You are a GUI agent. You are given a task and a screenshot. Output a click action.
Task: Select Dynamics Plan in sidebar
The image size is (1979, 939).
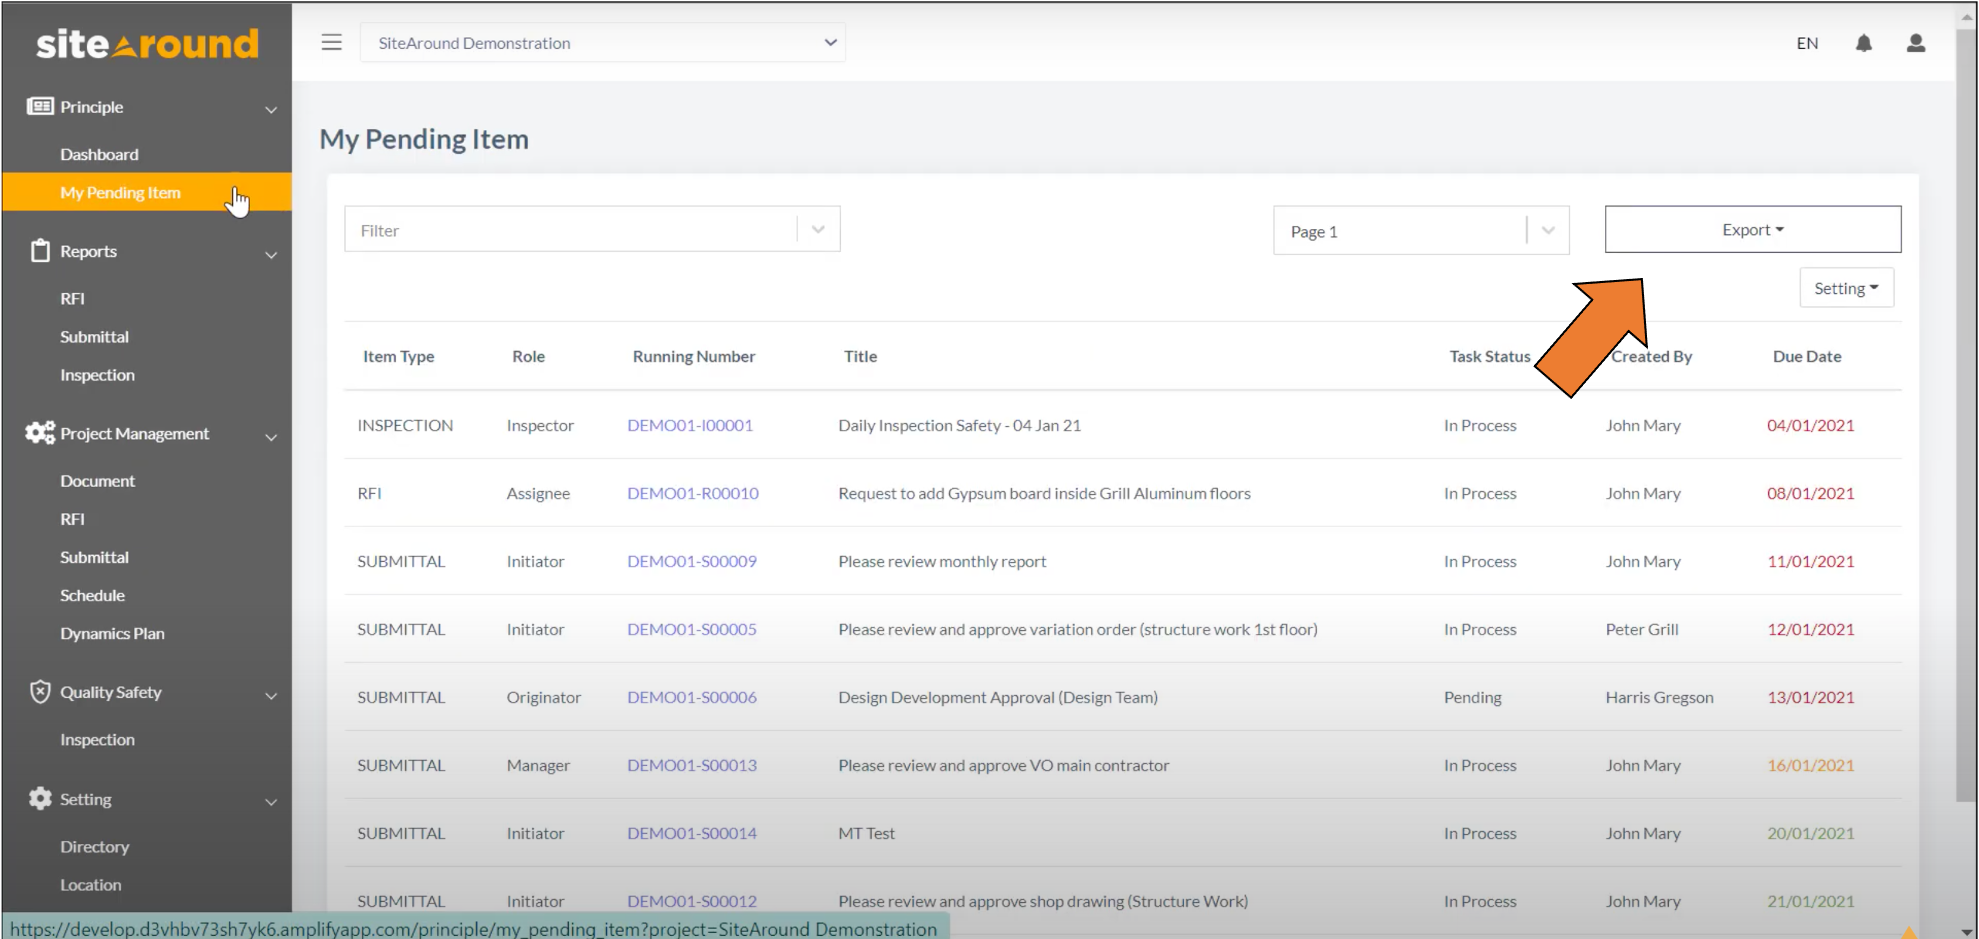click(x=112, y=633)
